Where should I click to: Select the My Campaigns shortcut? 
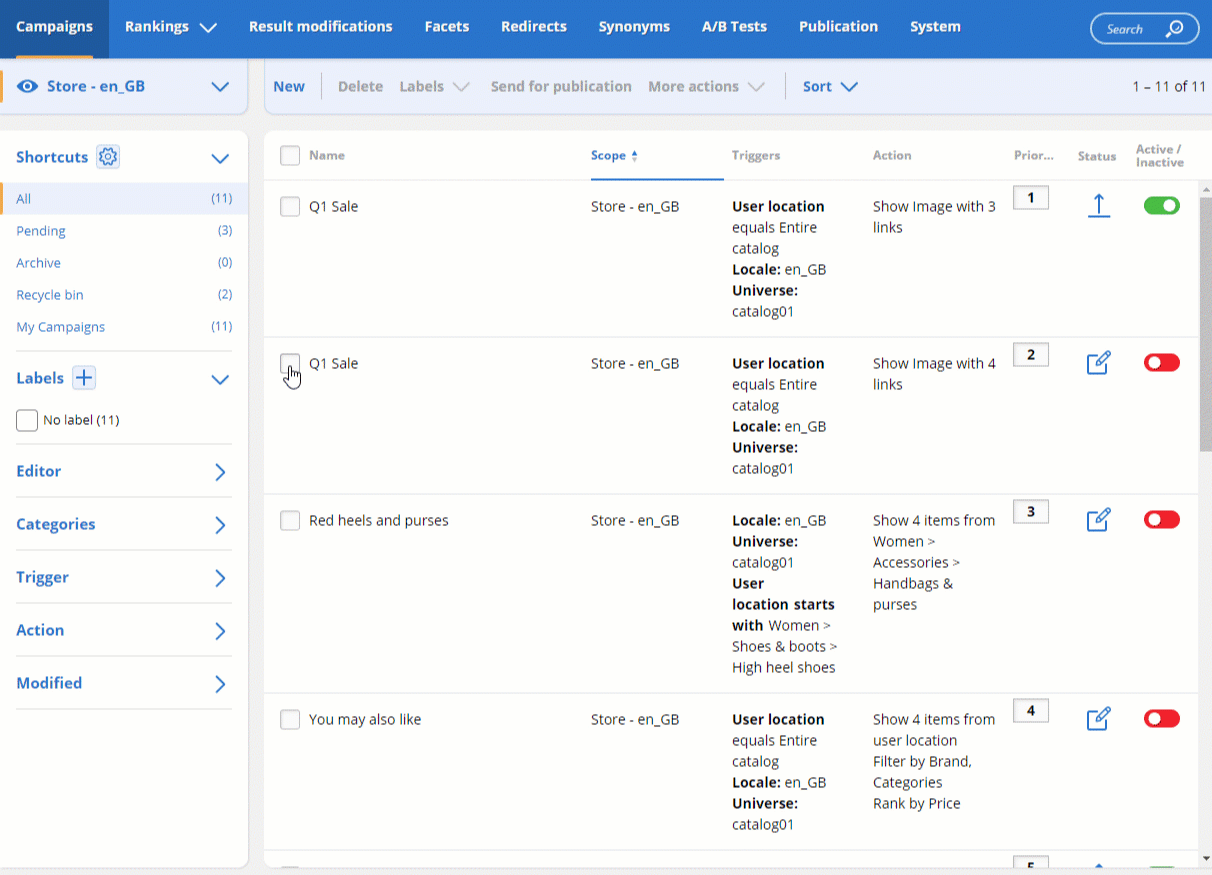[x=124, y=327]
